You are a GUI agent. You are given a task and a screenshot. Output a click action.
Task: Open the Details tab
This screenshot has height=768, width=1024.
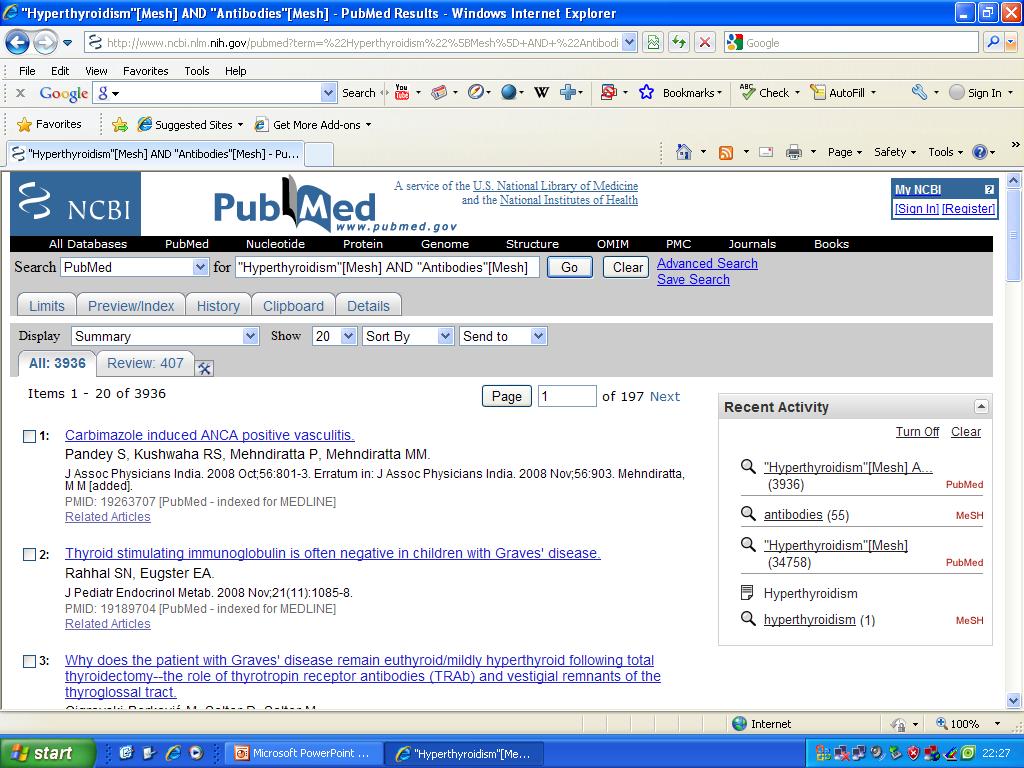[368, 306]
